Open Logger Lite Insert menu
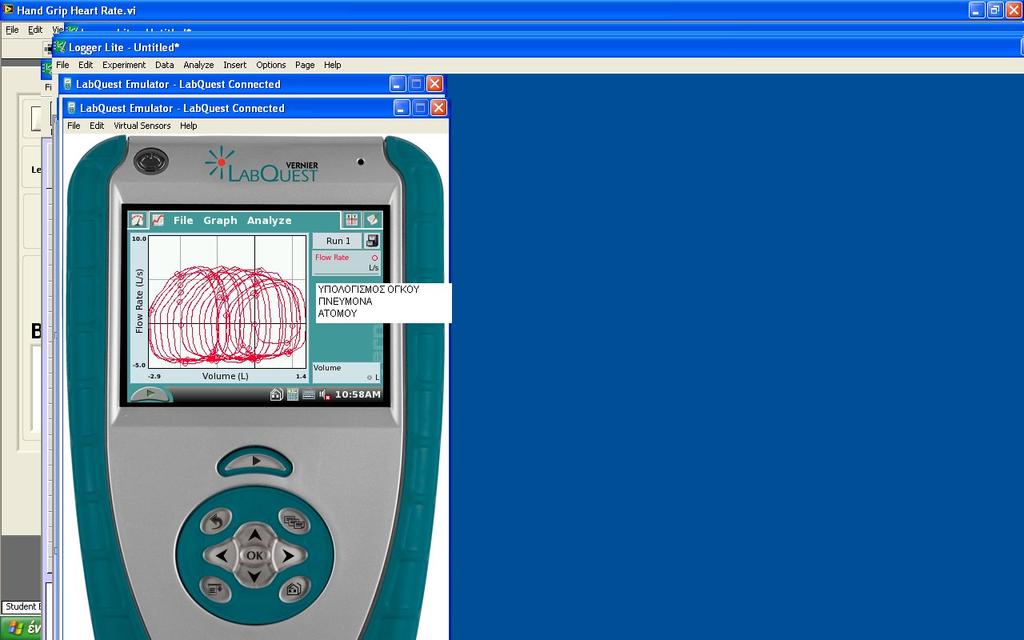Viewport: 1024px width, 640px height. 234,65
